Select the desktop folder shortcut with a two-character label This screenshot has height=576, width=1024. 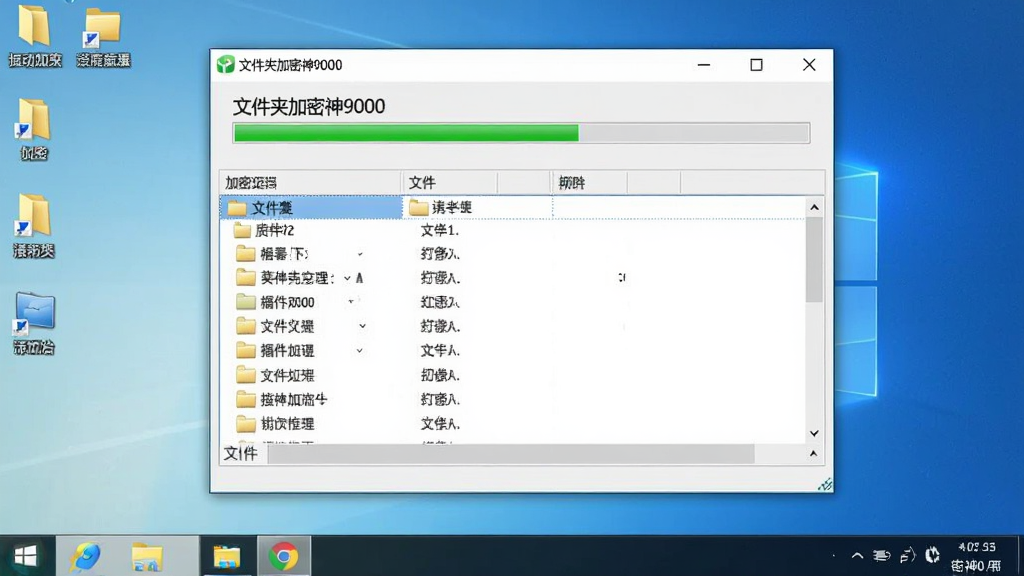[x=34, y=130]
